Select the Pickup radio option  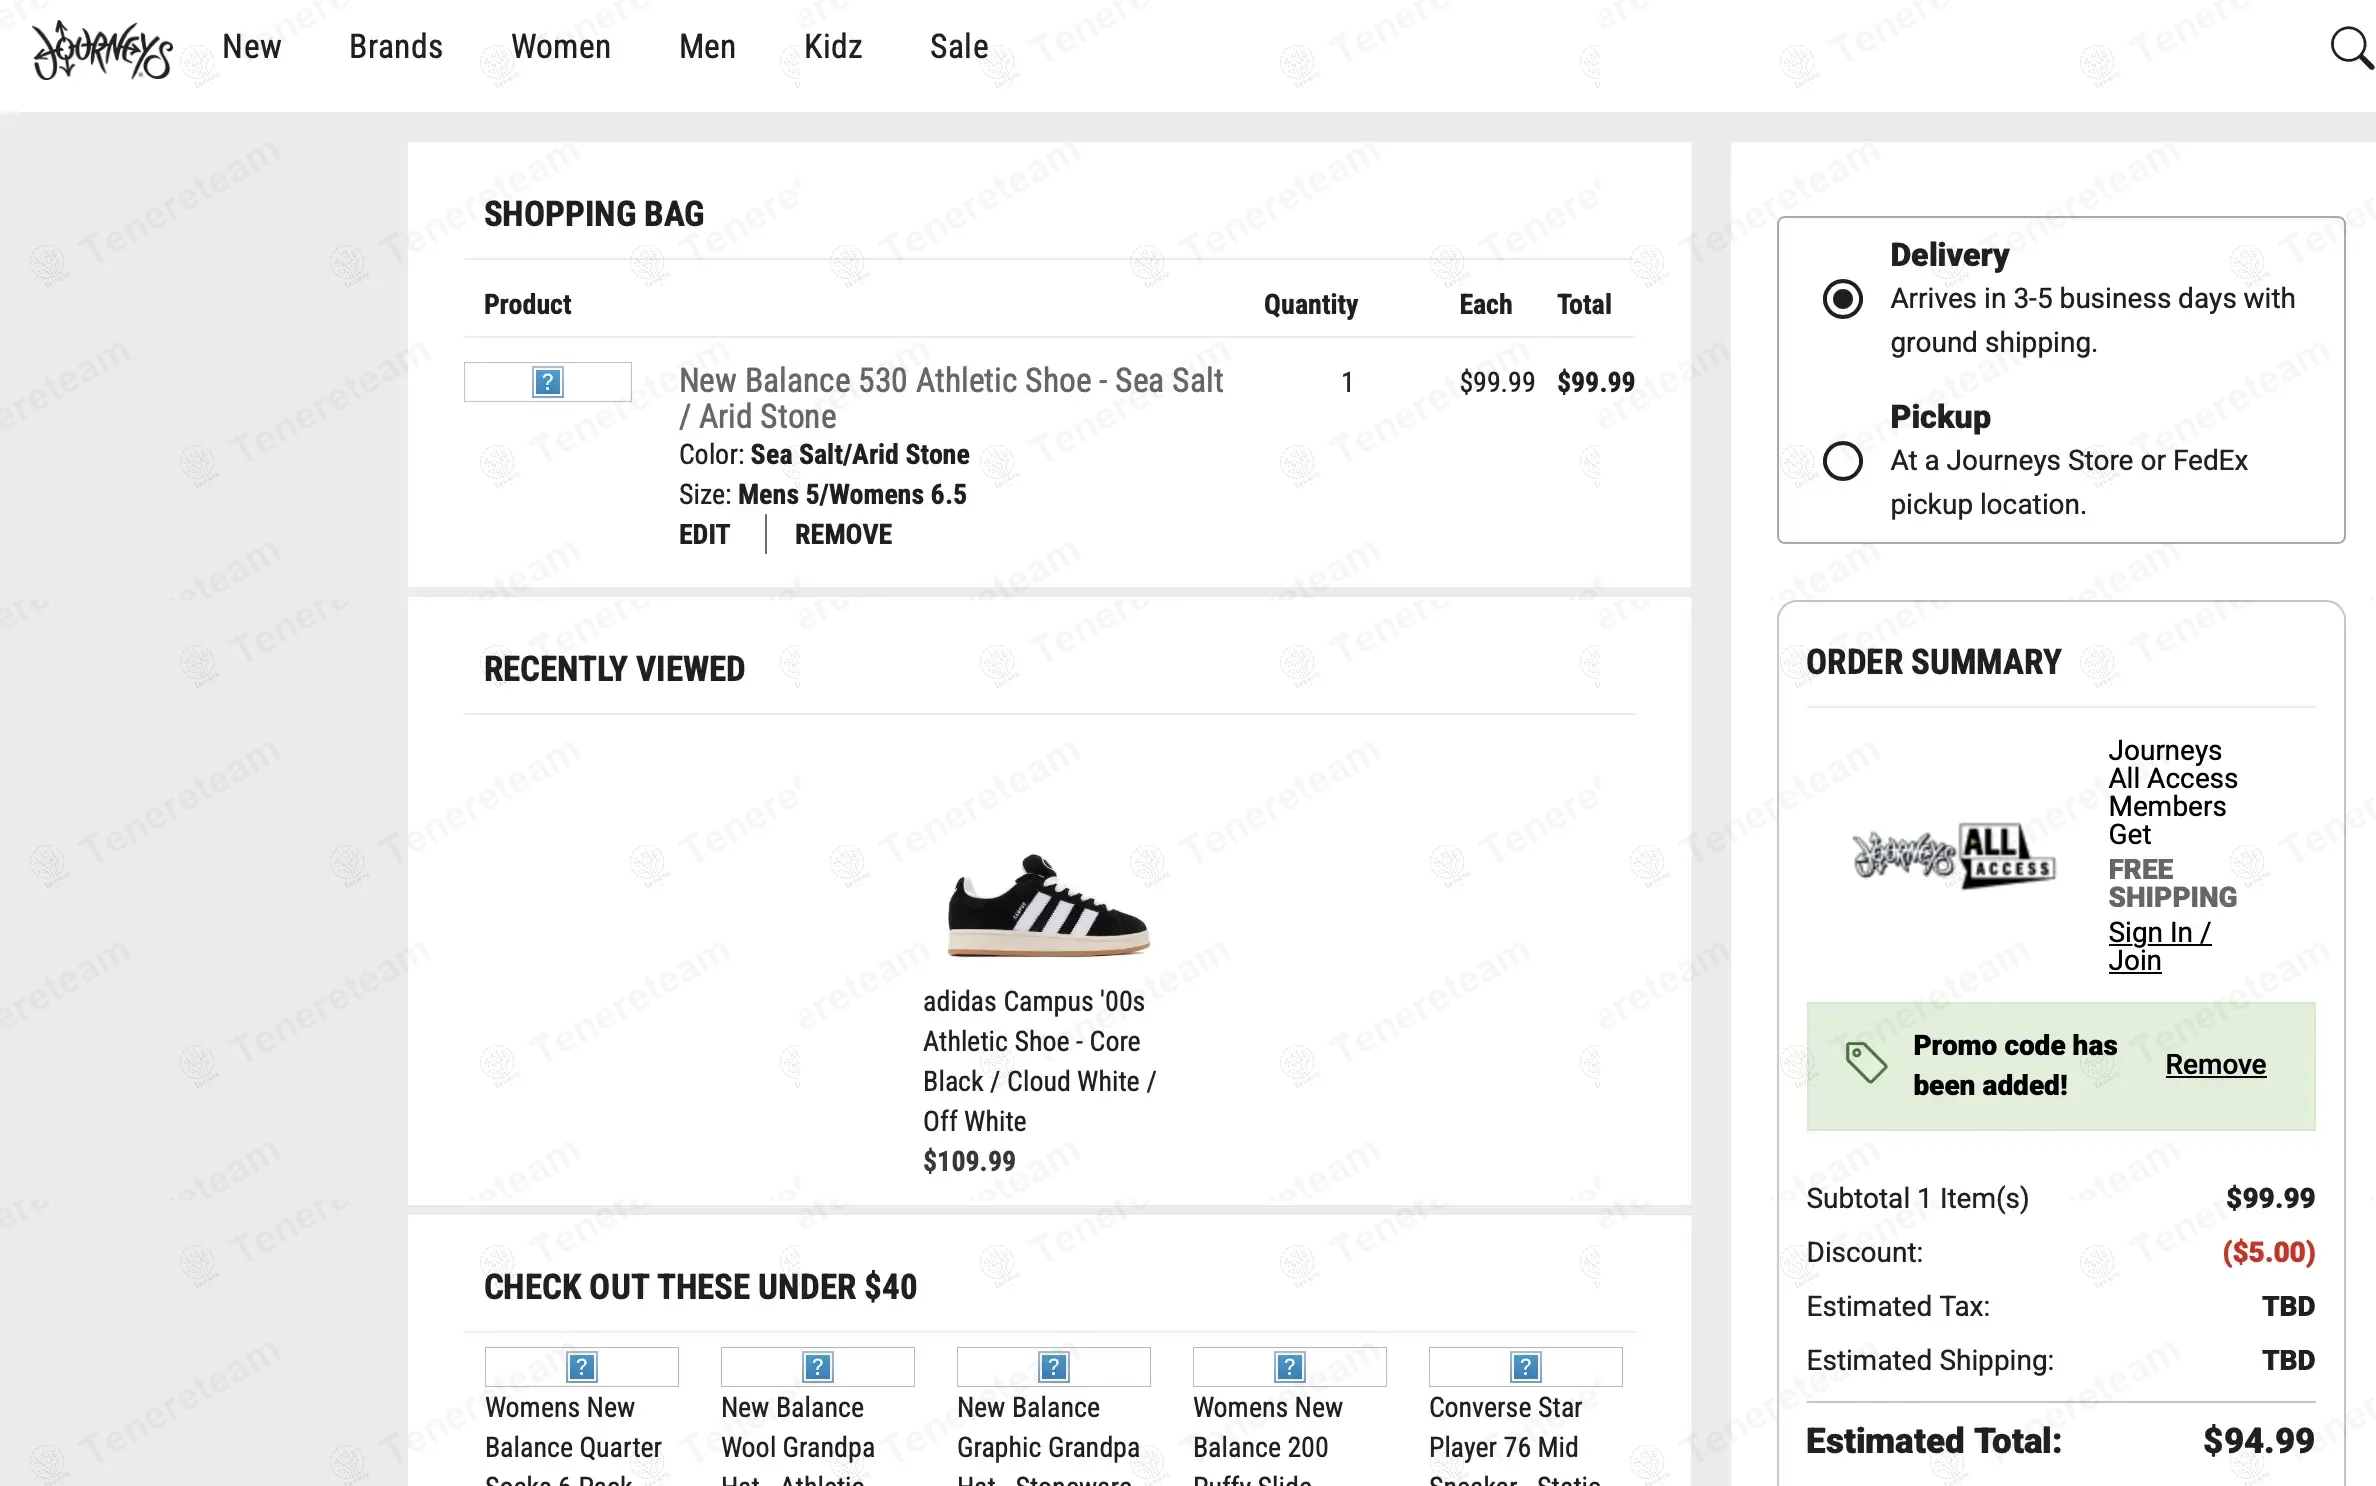(1842, 461)
